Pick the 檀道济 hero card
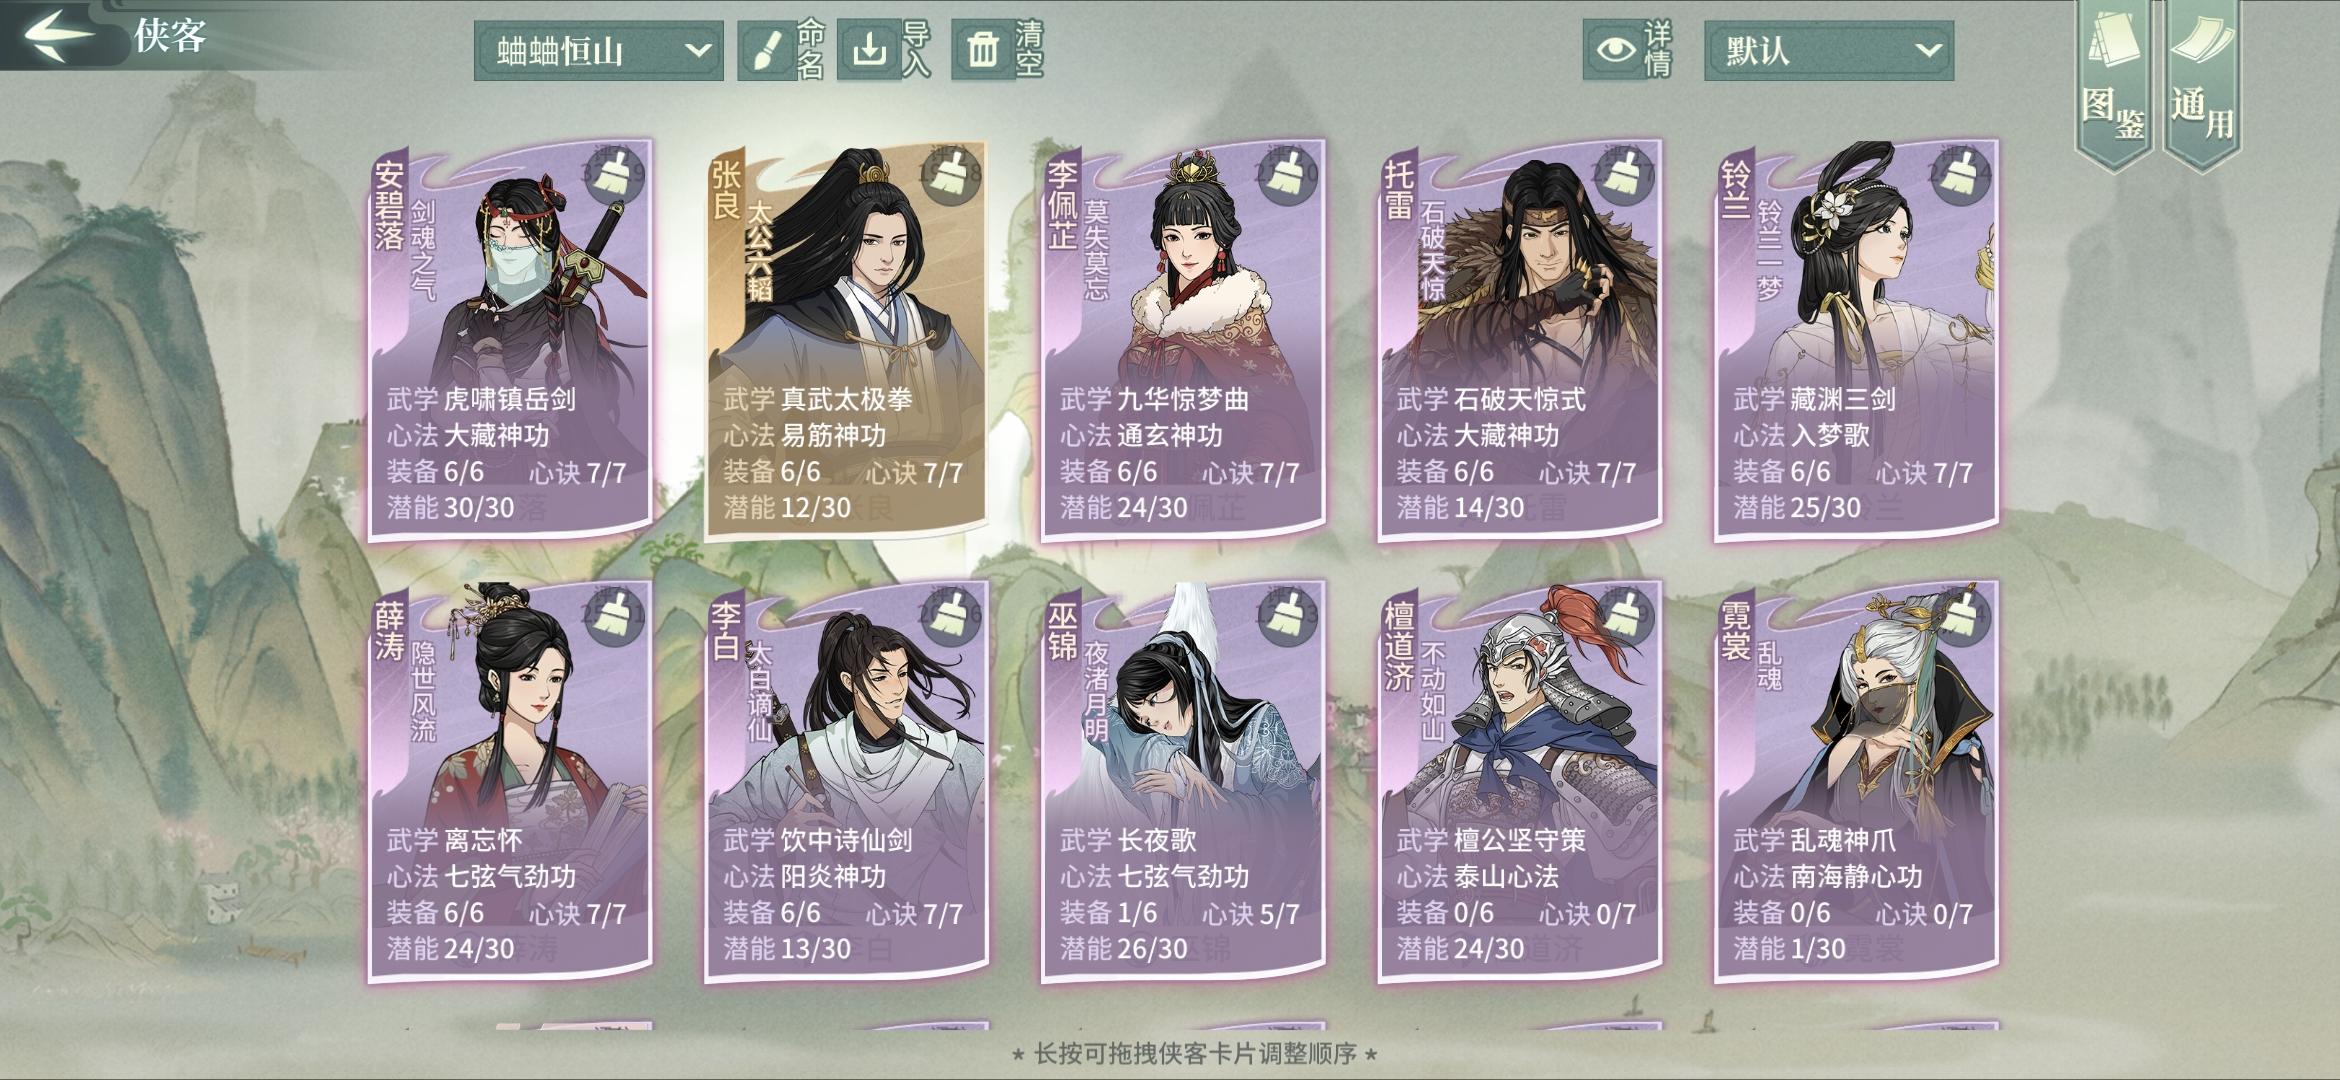The width and height of the screenshot is (2340, 1080). click(1519, 781)
